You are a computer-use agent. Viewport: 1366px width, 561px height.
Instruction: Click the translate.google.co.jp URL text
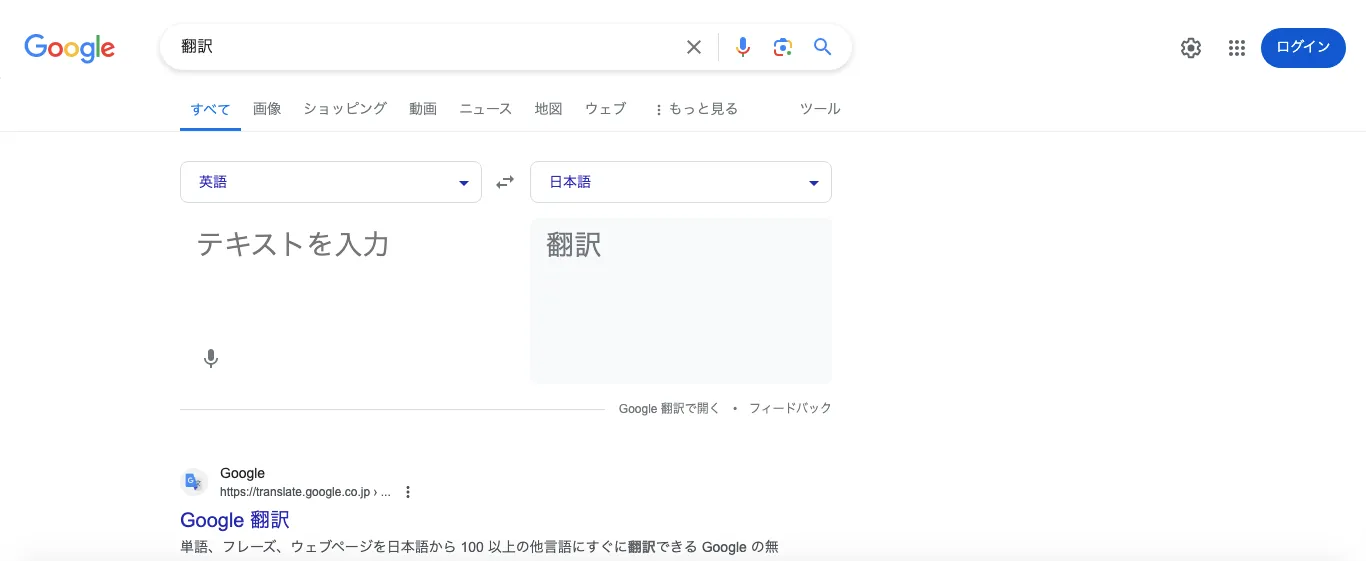pos(305,492)
